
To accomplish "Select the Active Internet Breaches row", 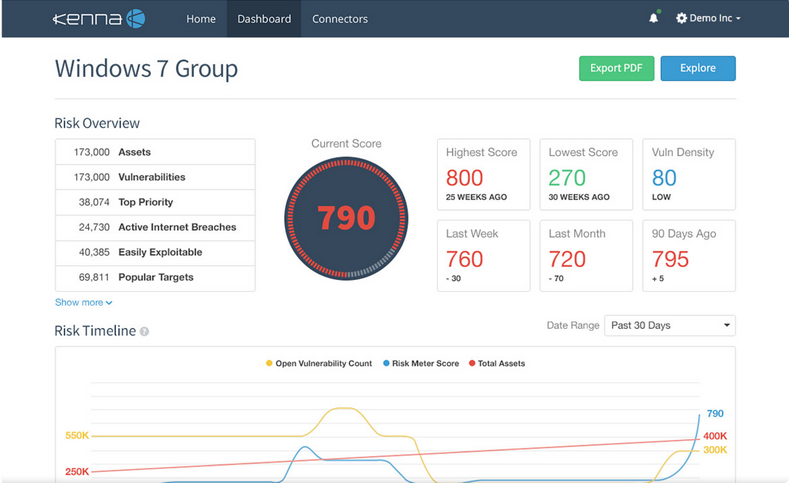I will 155,227.
